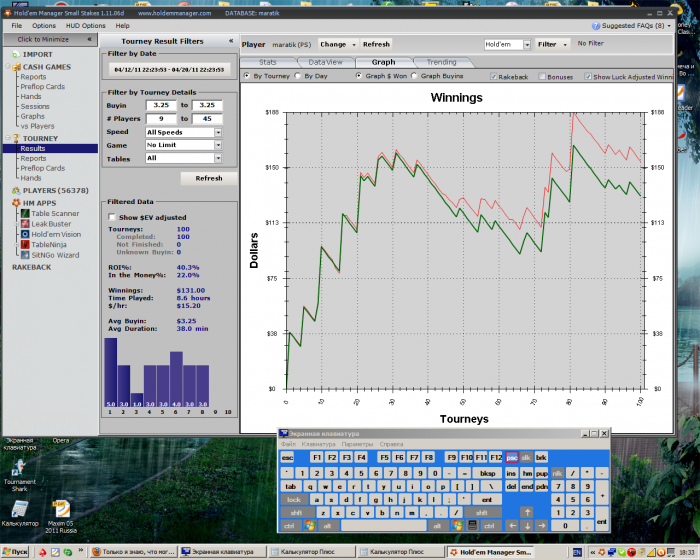700x560 pixels.
Task: Select Sessions under Cash Games
Action: coord(35,106)
